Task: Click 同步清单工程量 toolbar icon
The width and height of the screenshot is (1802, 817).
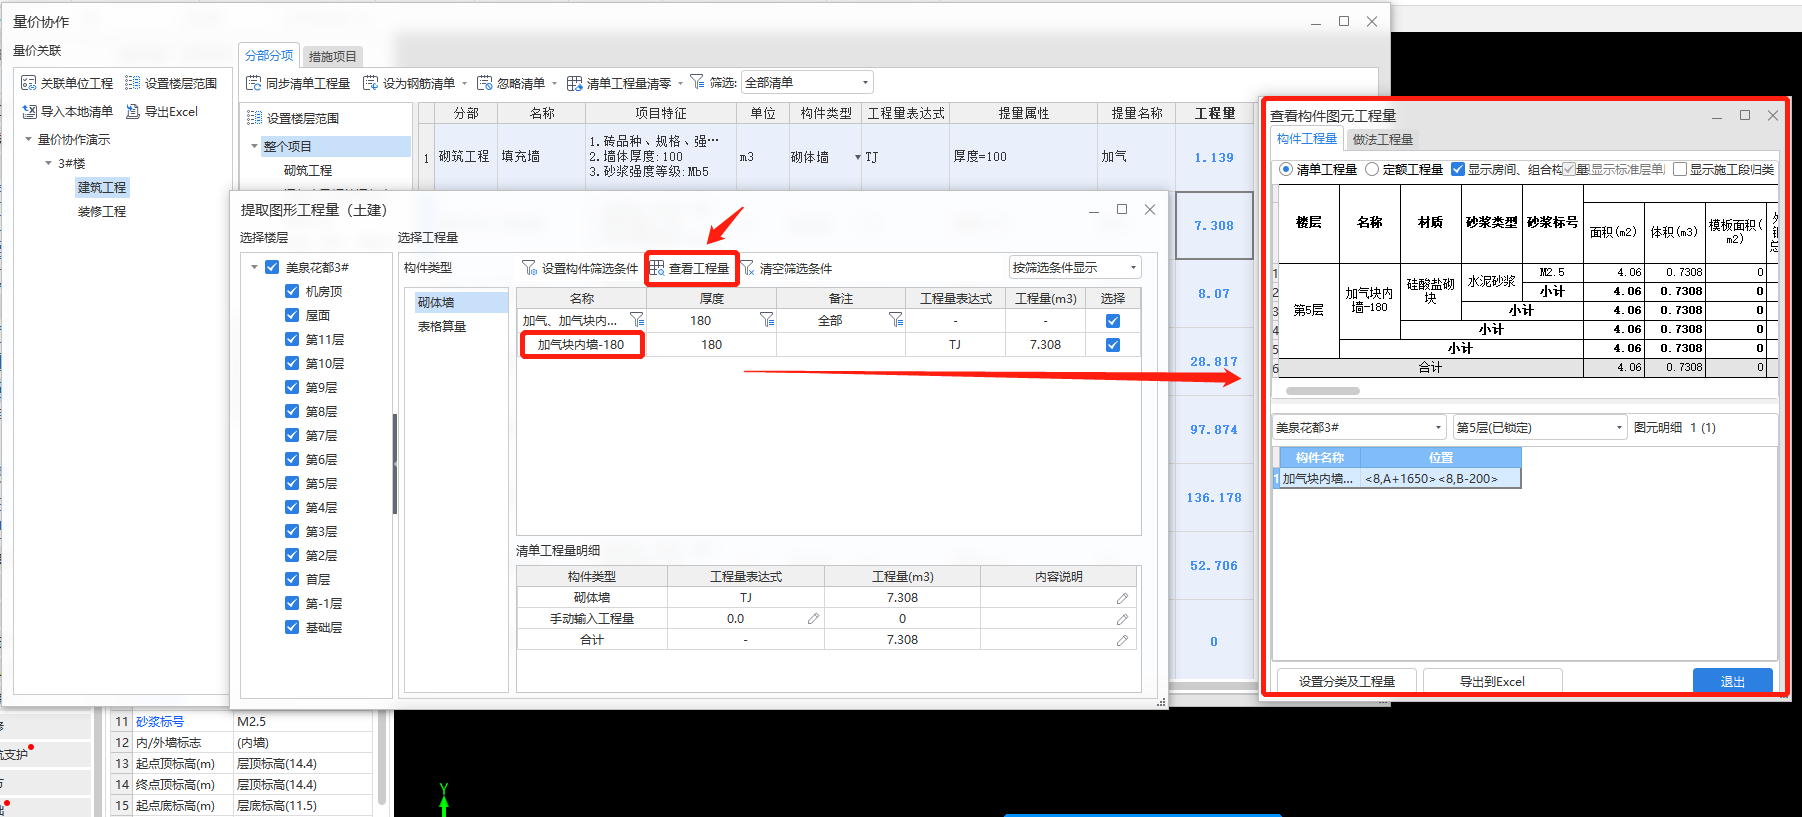Action: click(254, 83)
